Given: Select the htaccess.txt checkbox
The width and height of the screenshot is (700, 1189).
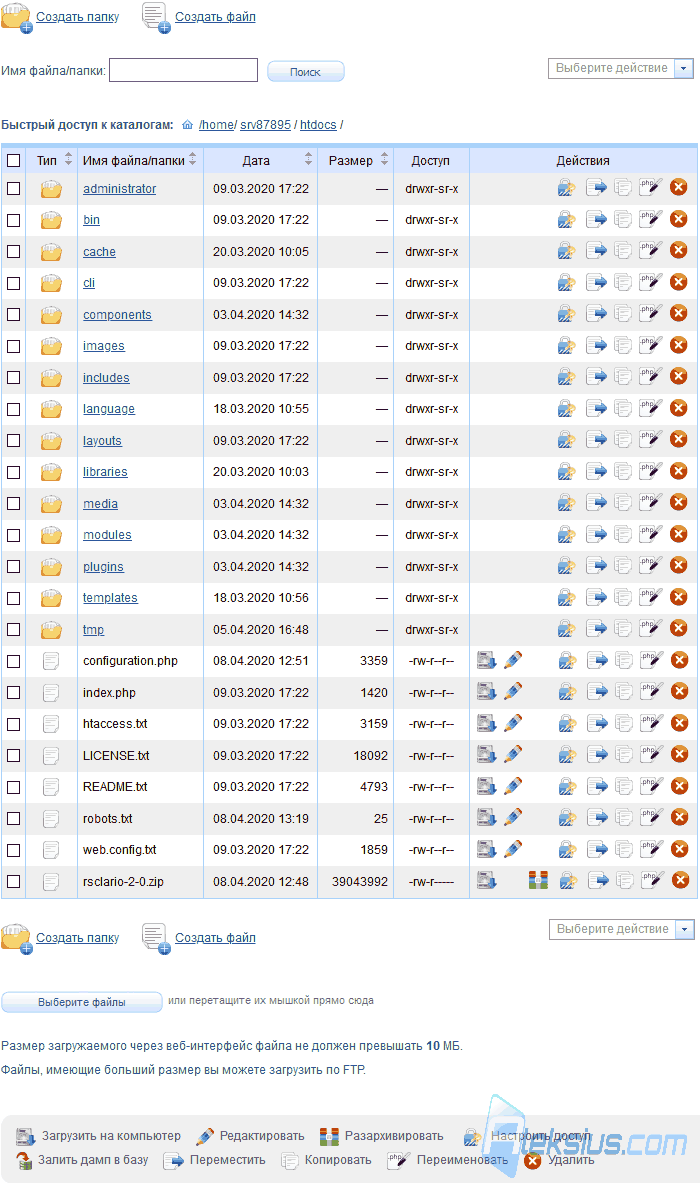Looking at the screenshot, I should [14, 724].
